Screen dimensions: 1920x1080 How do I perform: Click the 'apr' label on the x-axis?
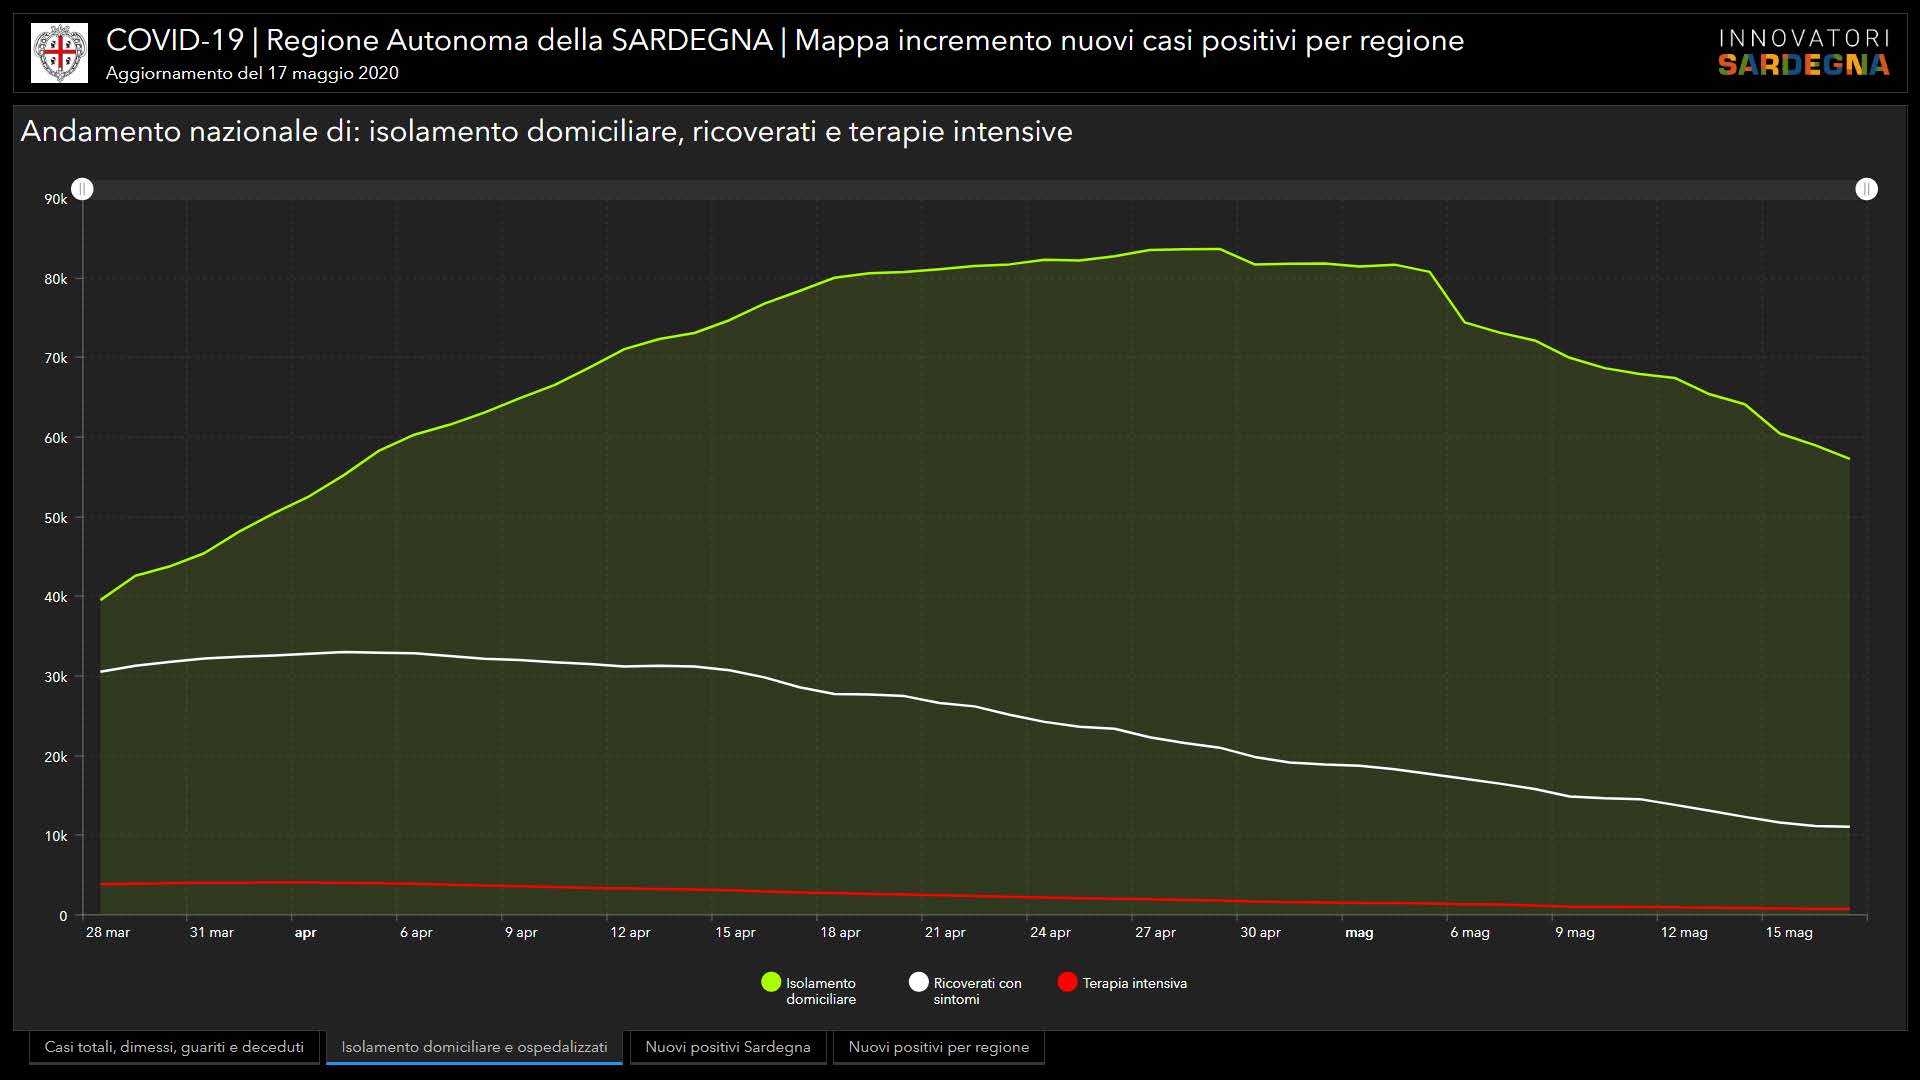(x=305, y=932)
